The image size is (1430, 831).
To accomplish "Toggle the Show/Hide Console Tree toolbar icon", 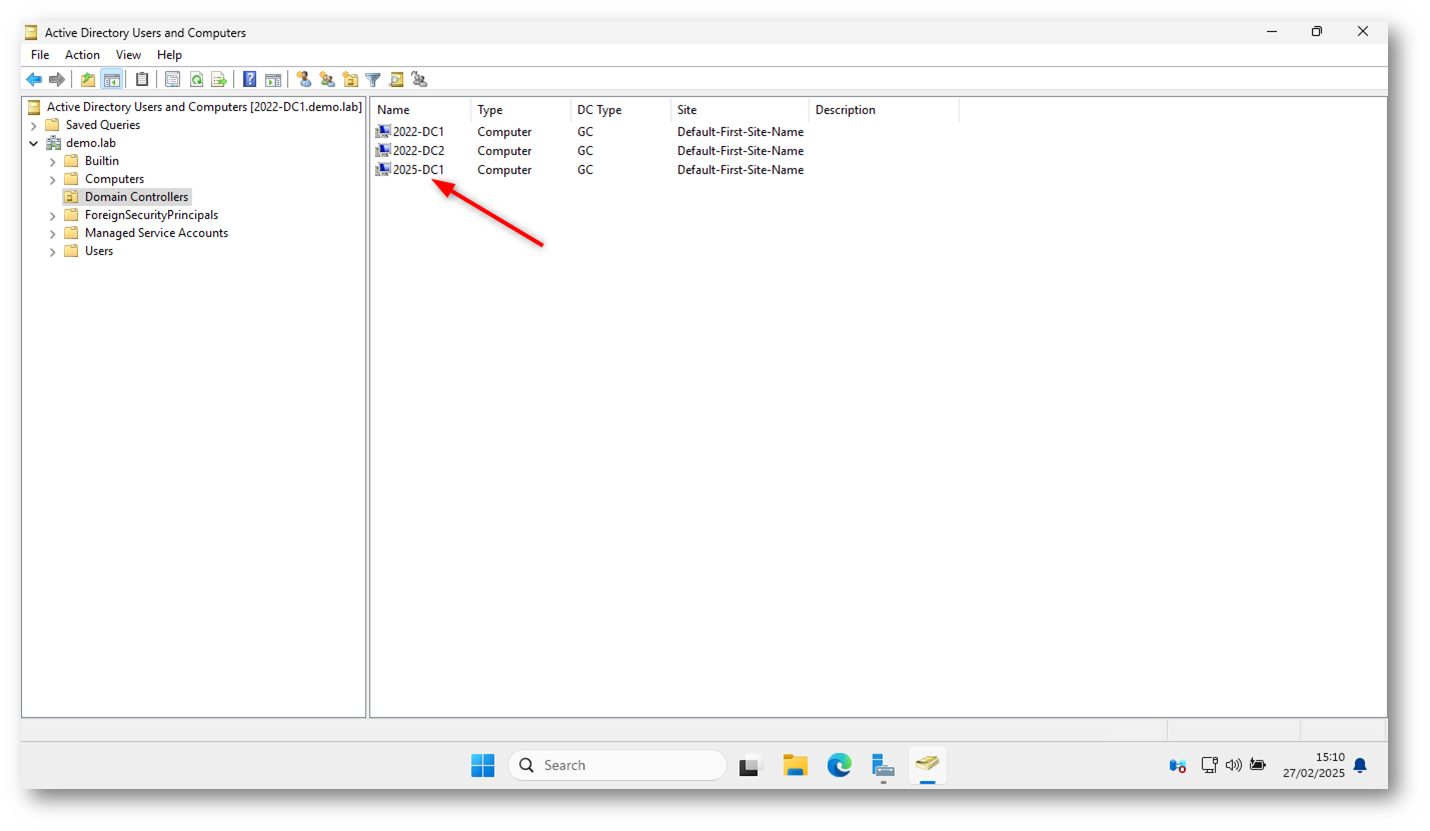I will click(x=111, y=79).
